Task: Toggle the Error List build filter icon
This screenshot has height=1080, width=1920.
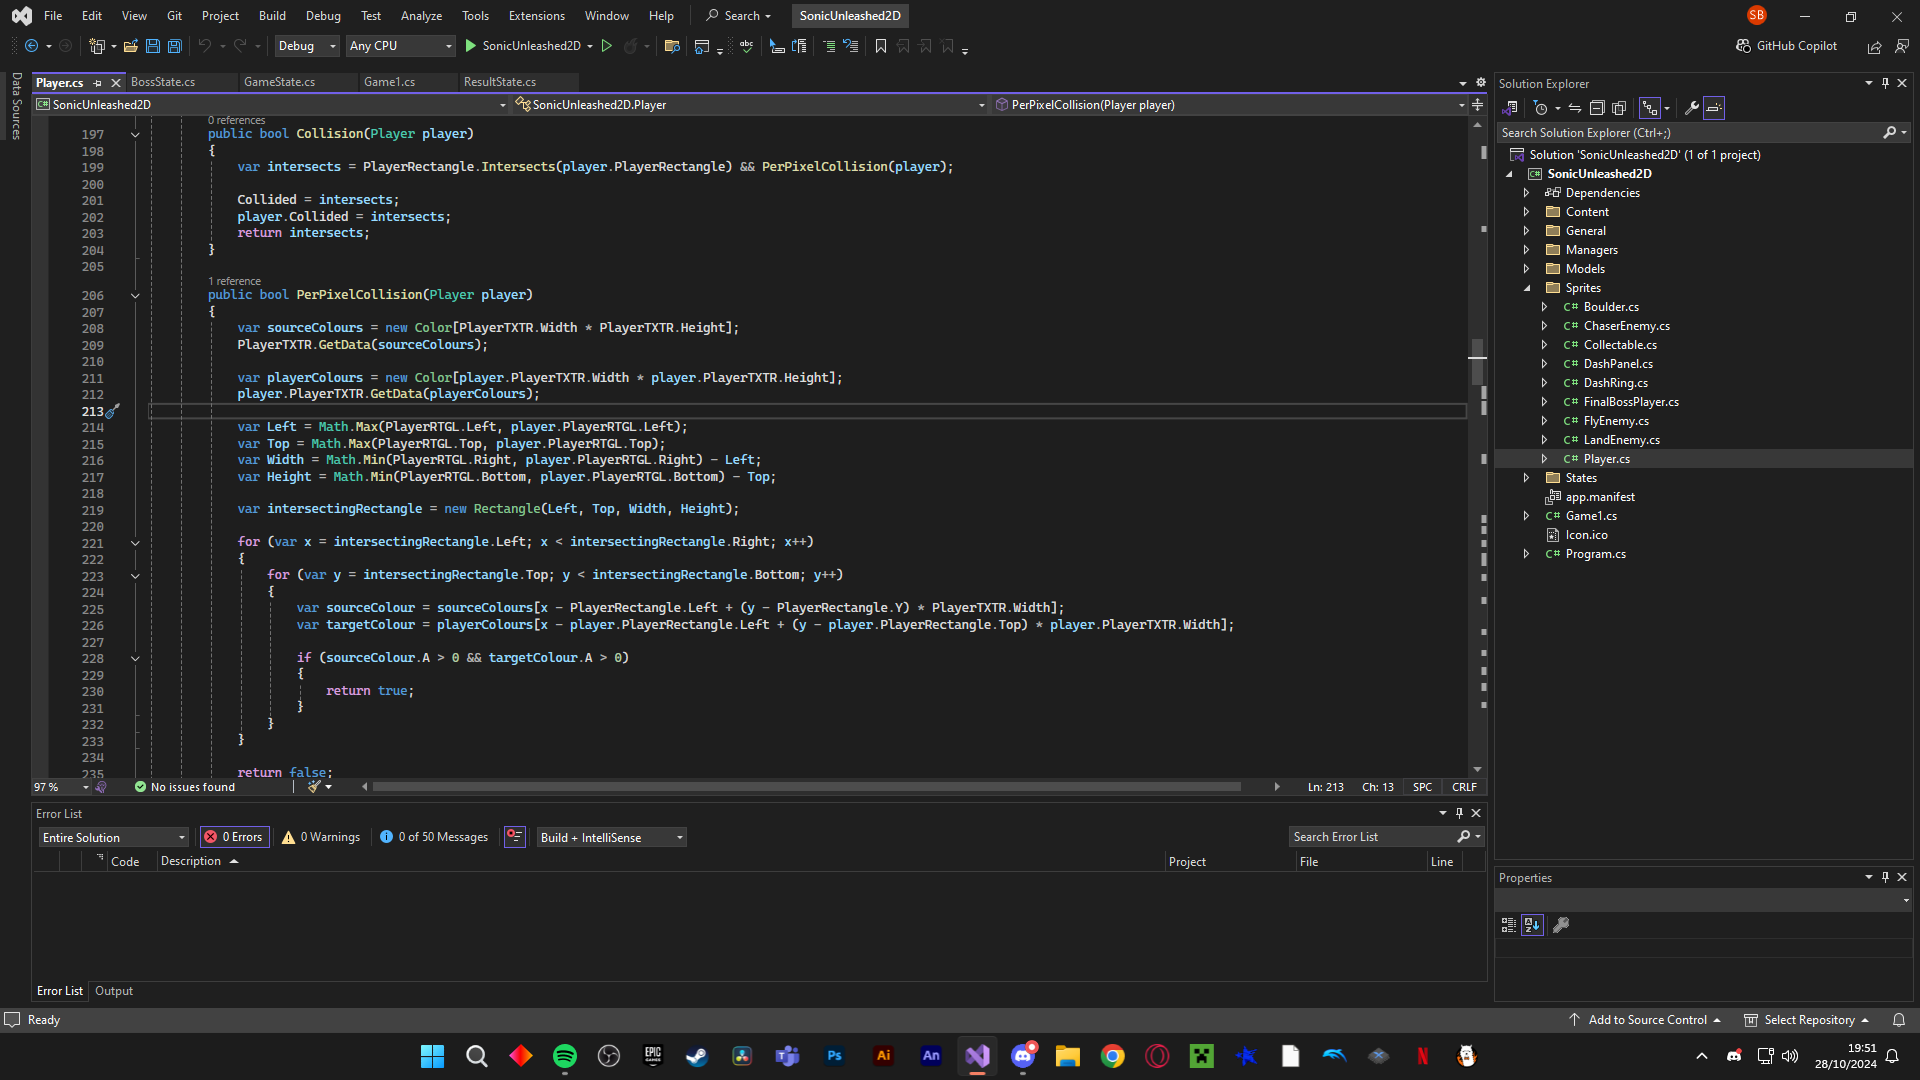Action: click(514, 837)
